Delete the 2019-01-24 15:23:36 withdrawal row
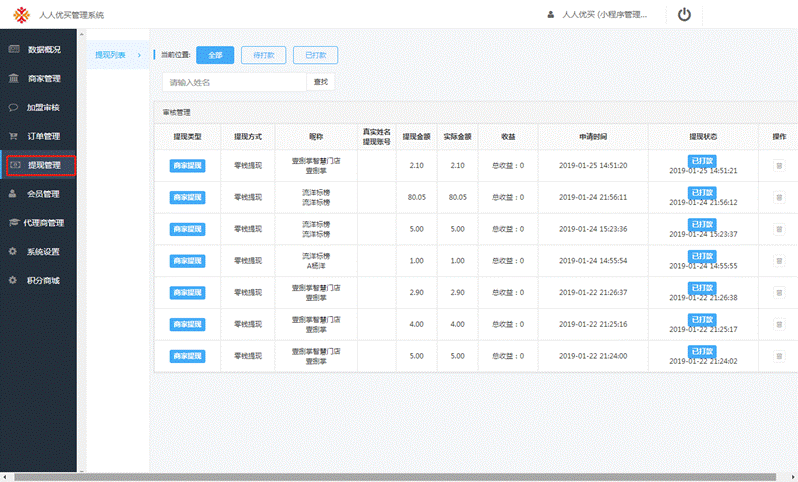Screen dimensions: 798x482 click(x=779, y=229)
